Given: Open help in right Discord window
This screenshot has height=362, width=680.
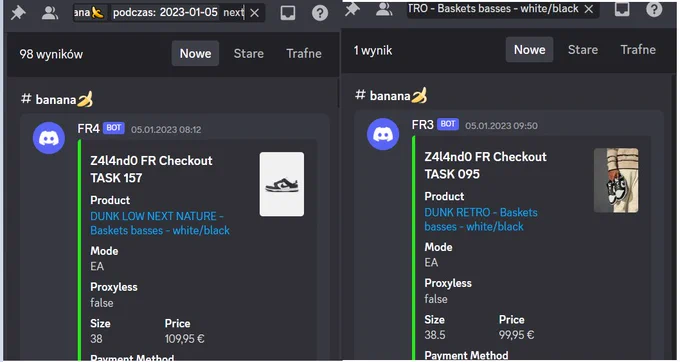Looking at the screenshot, I should tap(654, 9).
